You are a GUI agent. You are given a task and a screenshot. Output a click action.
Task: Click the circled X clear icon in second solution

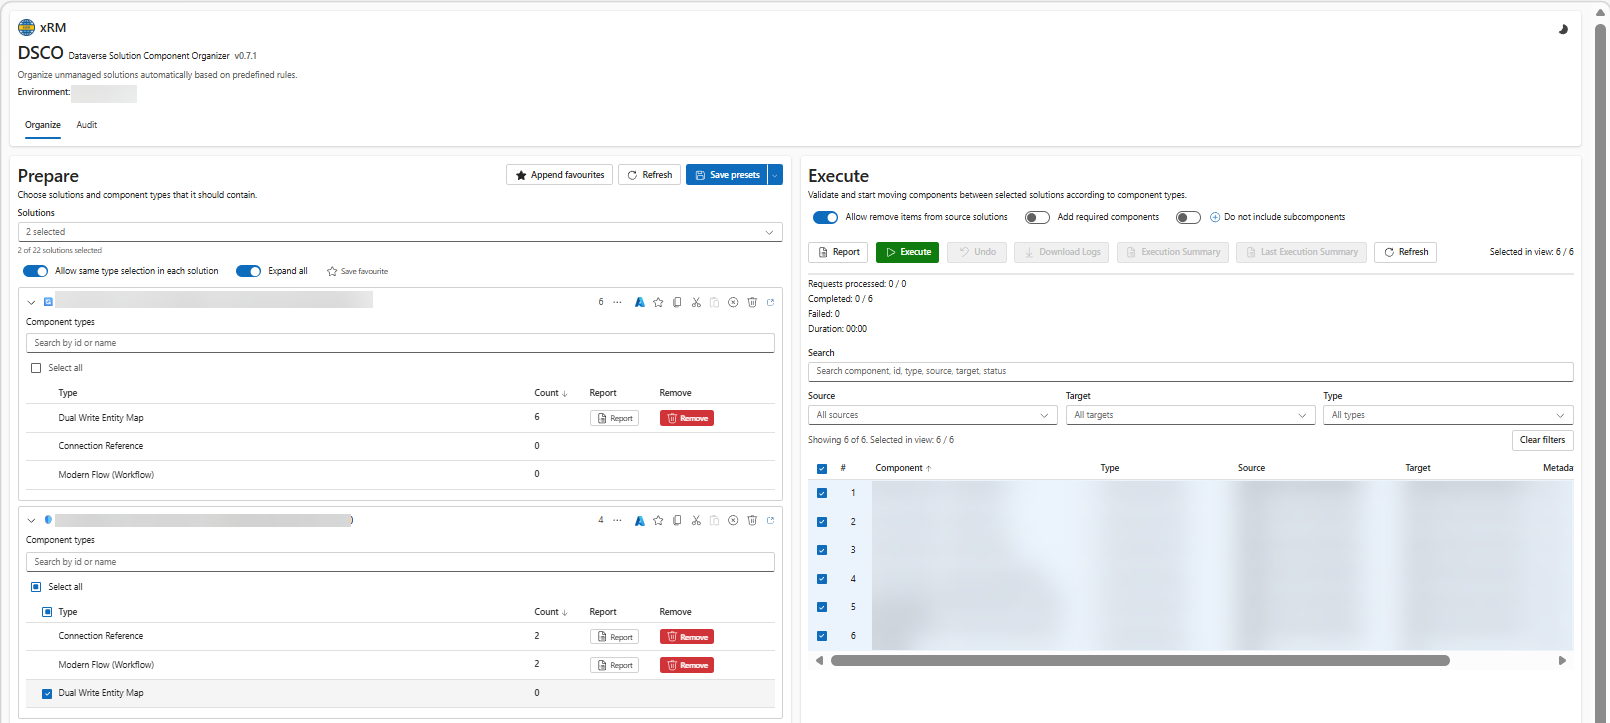point(733,520)
